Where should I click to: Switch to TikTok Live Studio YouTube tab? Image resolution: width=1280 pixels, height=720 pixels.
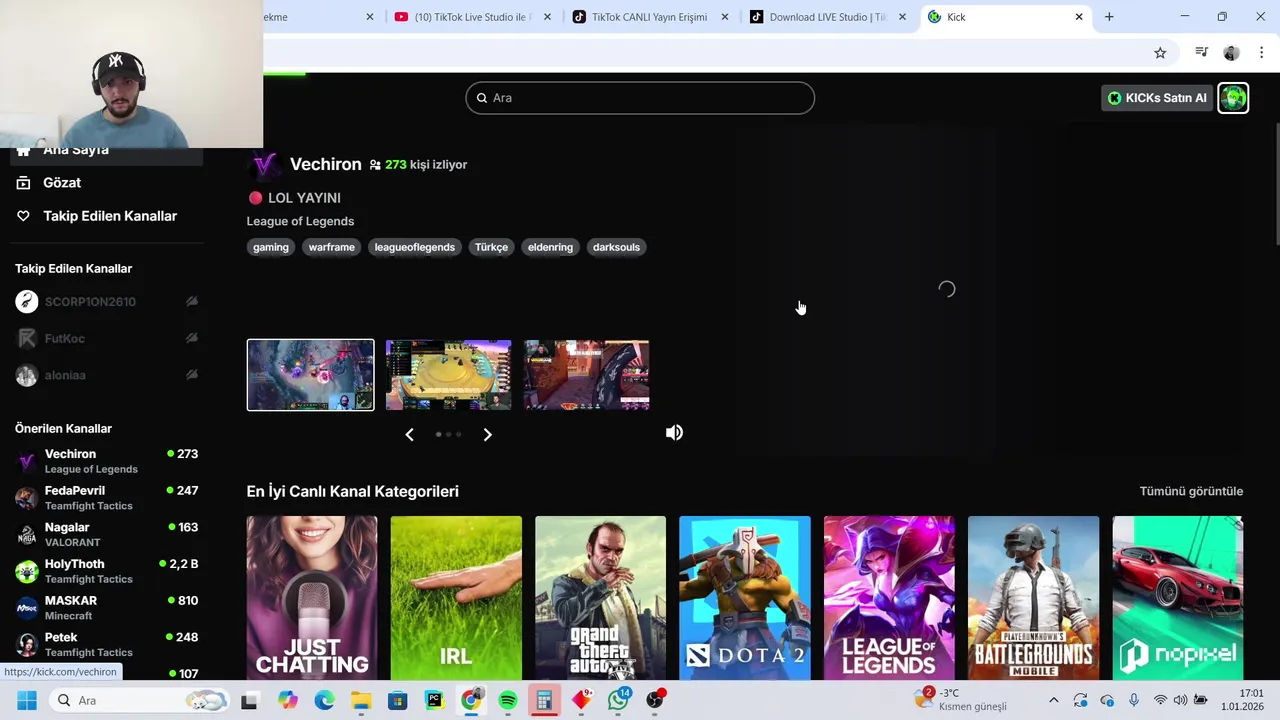click(471, 17)
